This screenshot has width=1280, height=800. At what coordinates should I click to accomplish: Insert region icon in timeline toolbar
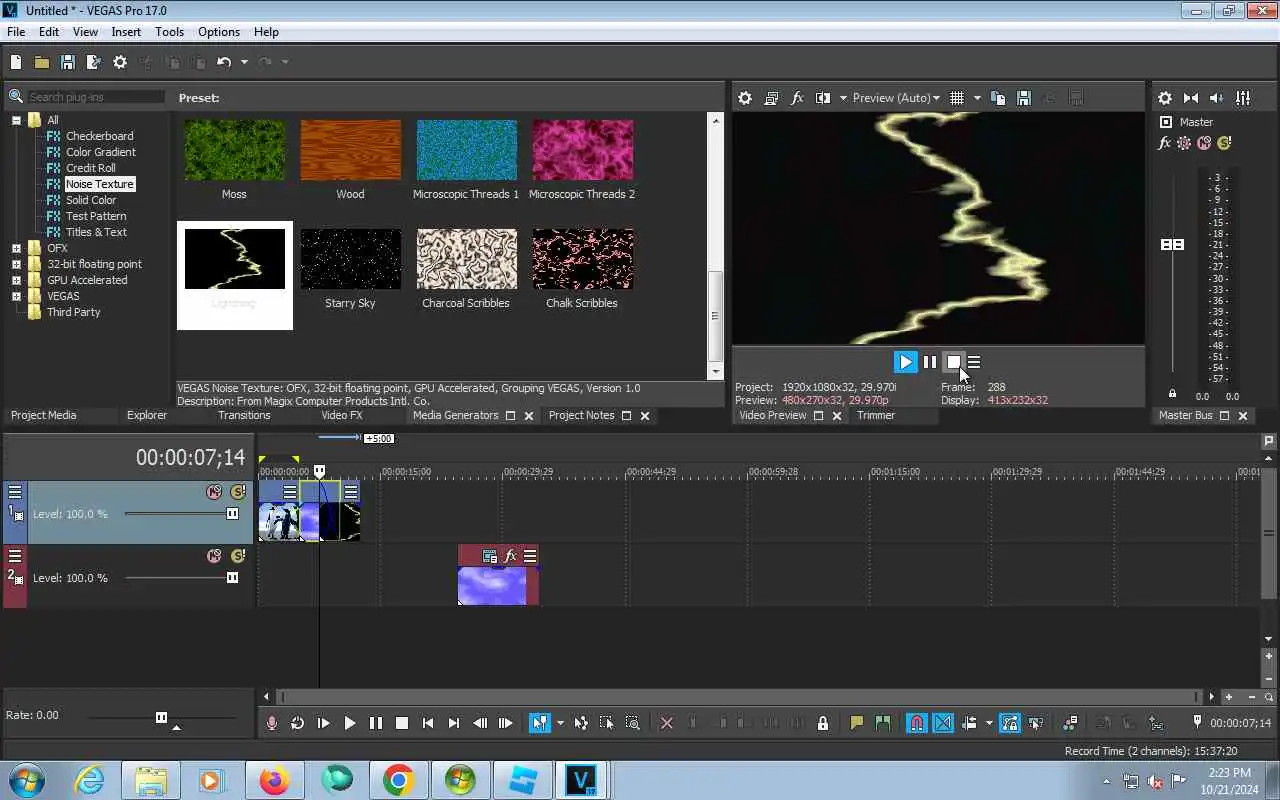coord(883,723)
